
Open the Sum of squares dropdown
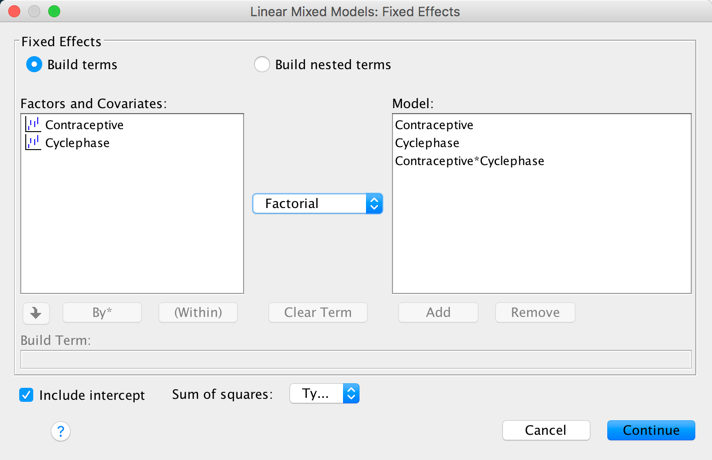coord(324,394)
